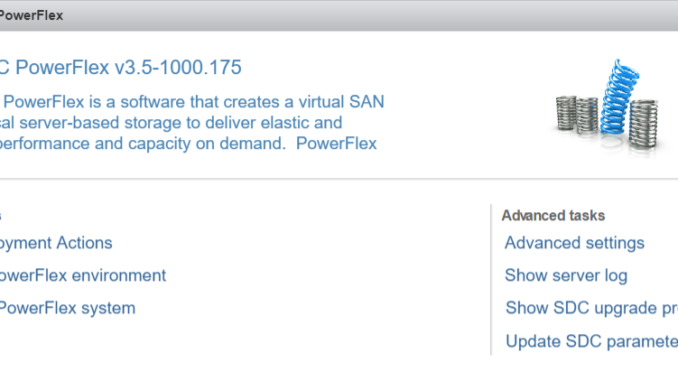
Task: Open the Advanced settings link
Action: pos(574,243)
